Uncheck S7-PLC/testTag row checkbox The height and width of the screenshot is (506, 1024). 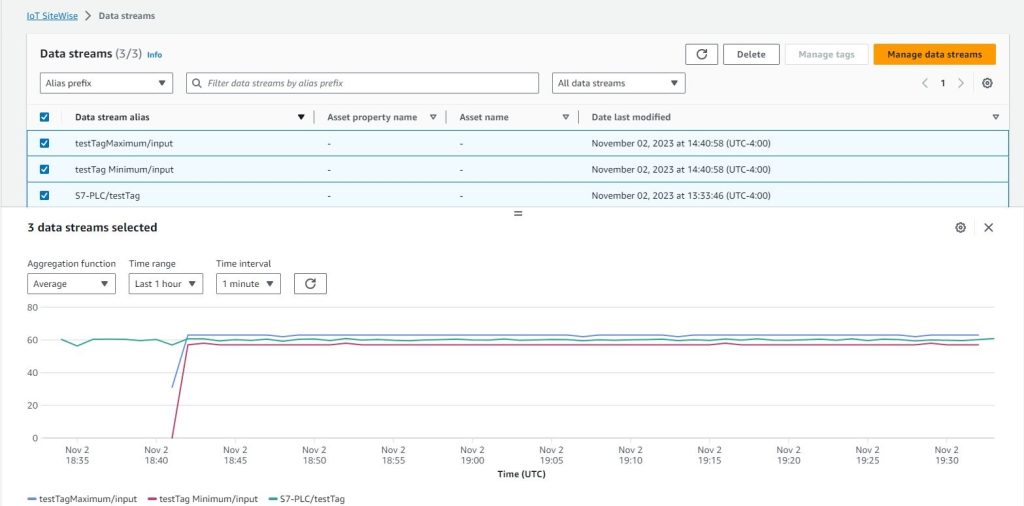click(x=44, y=195)
